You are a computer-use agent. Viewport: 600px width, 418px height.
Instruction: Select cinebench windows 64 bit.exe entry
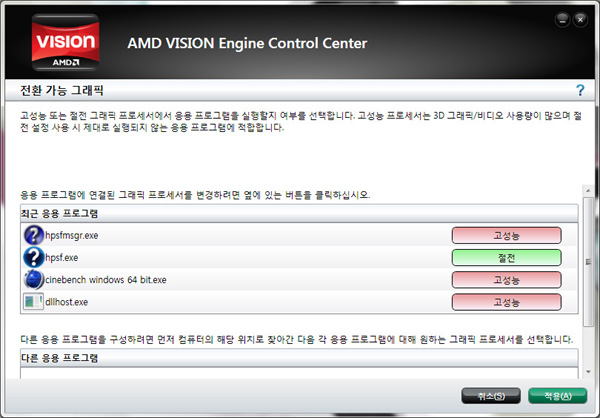point(299,279)
